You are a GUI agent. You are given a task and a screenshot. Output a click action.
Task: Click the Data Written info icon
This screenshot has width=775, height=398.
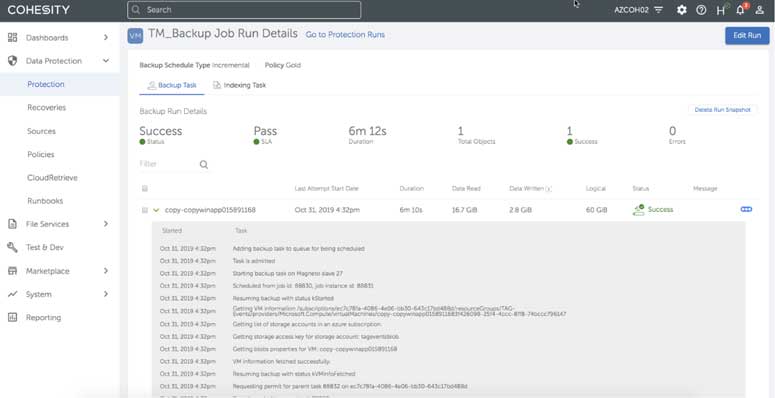549,189
